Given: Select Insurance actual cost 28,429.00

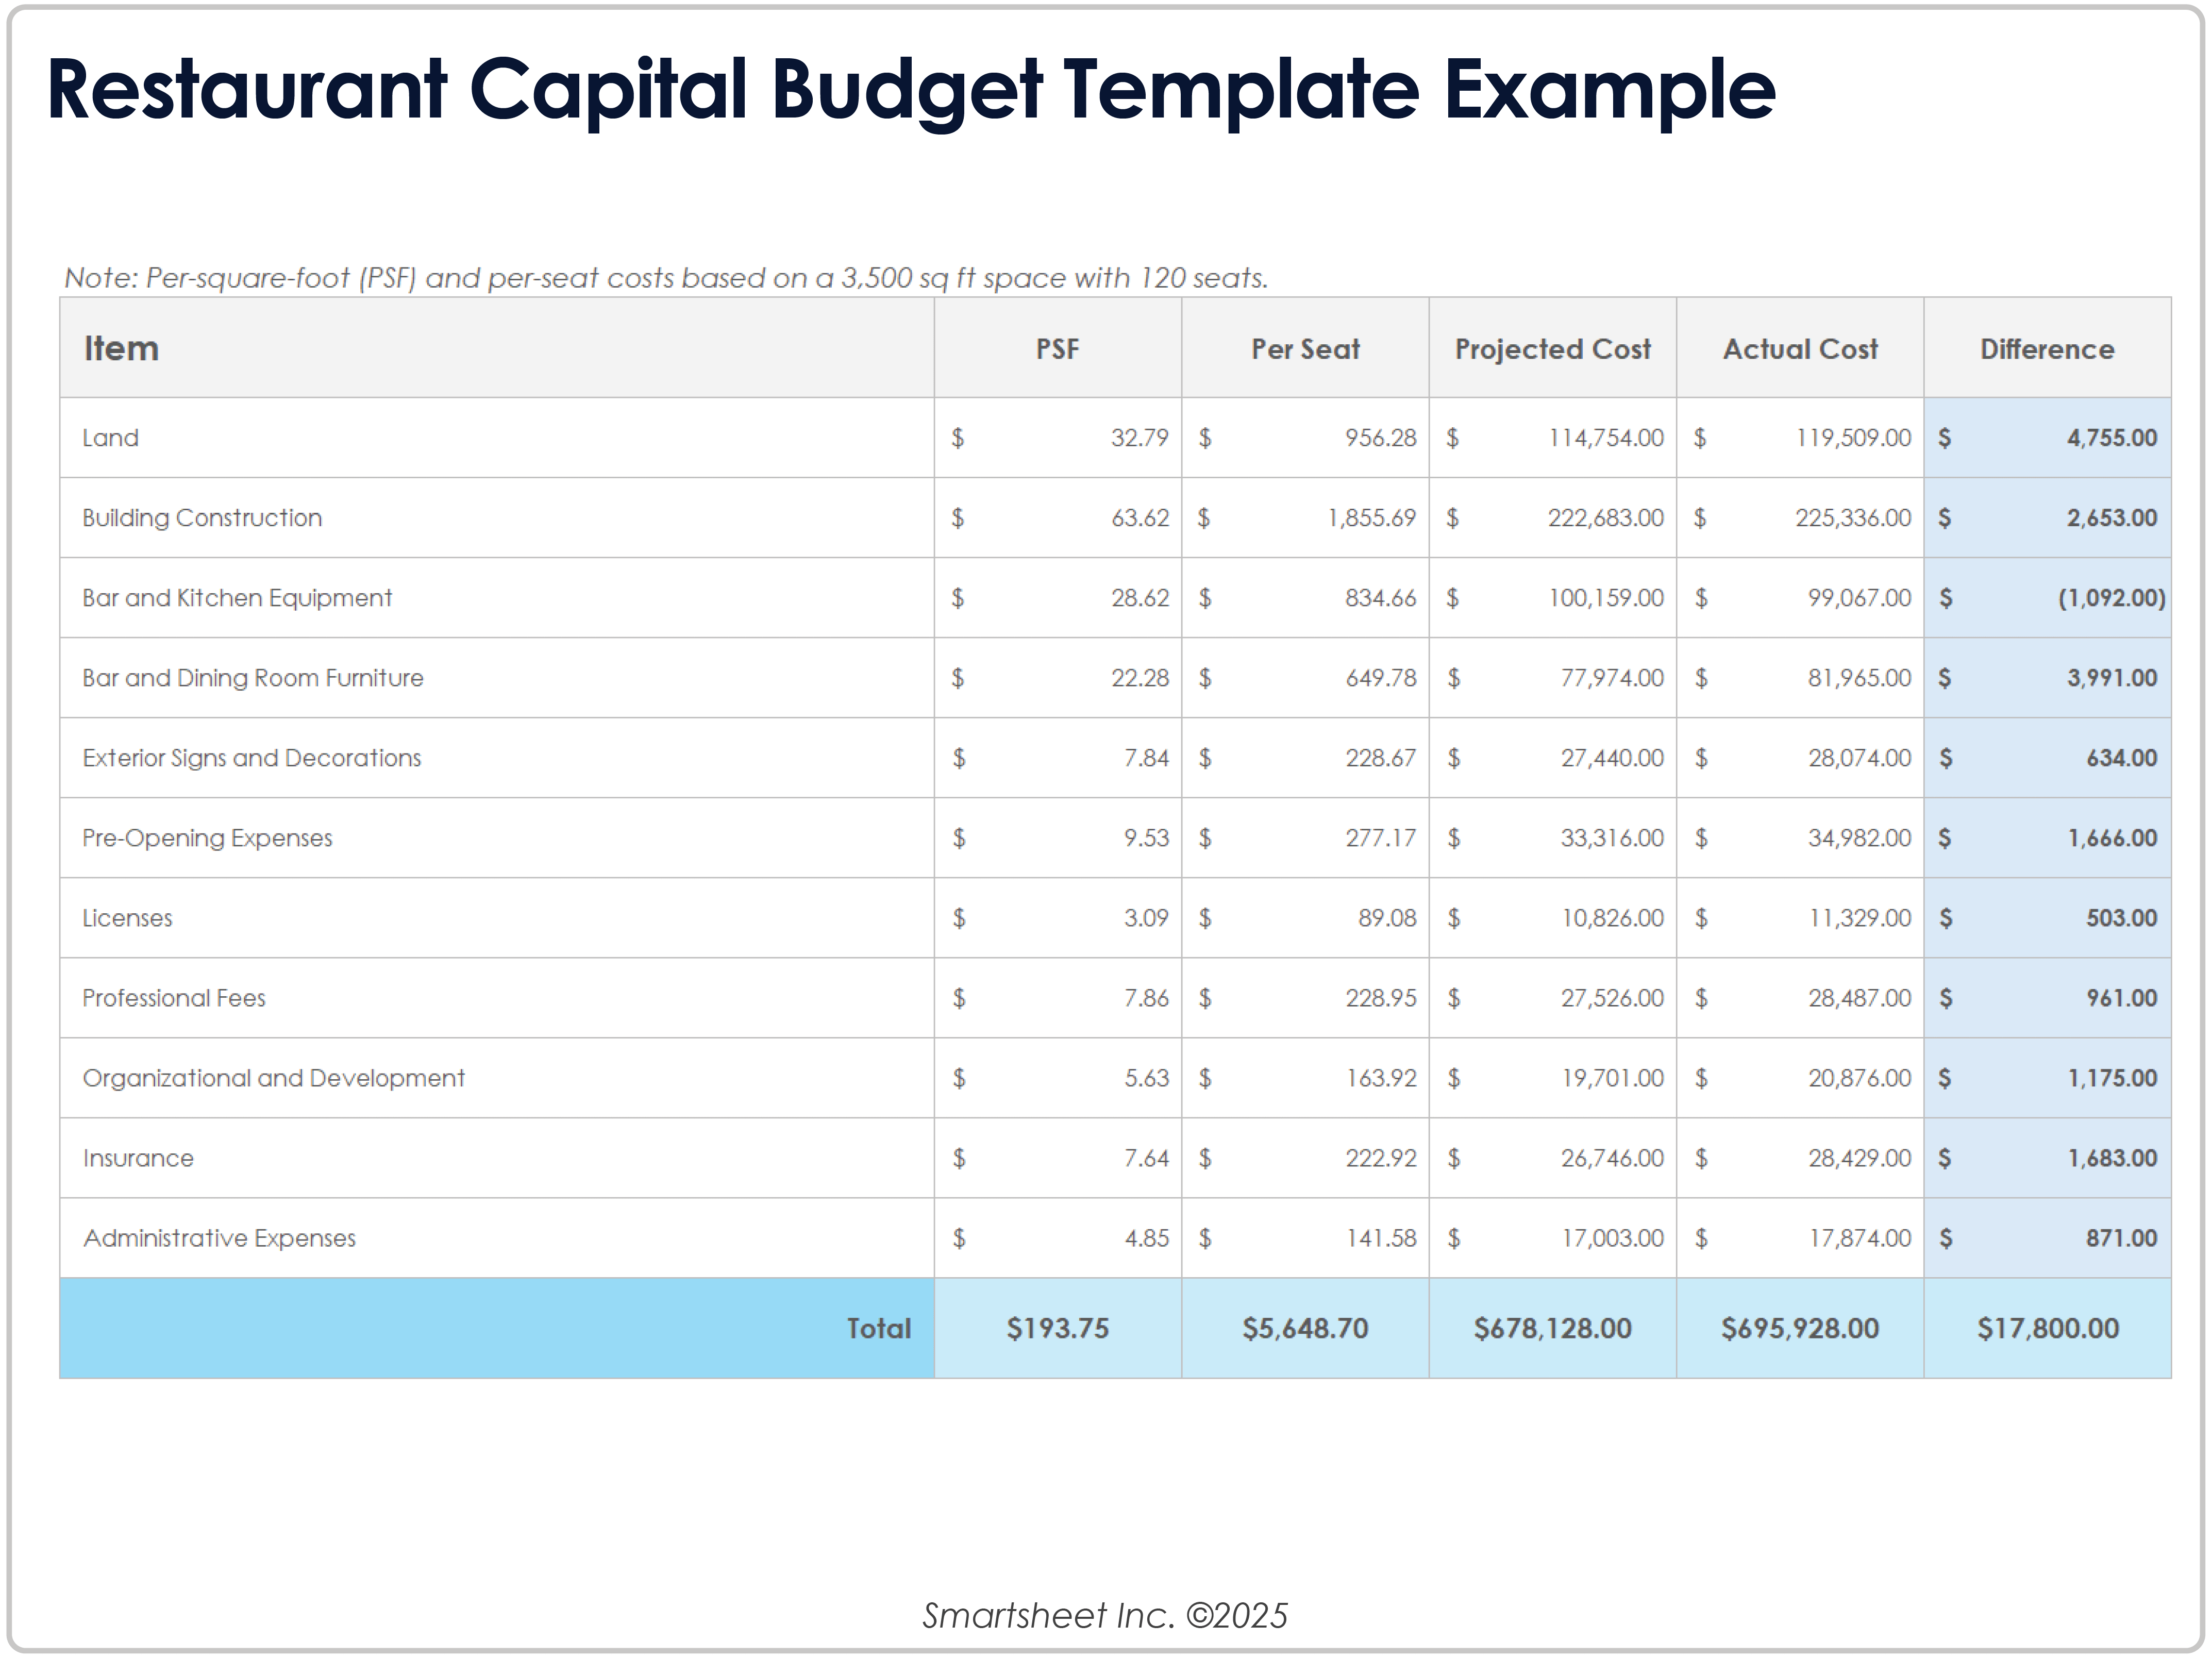Looking at the screenshot, I should click(1858, 1158).
